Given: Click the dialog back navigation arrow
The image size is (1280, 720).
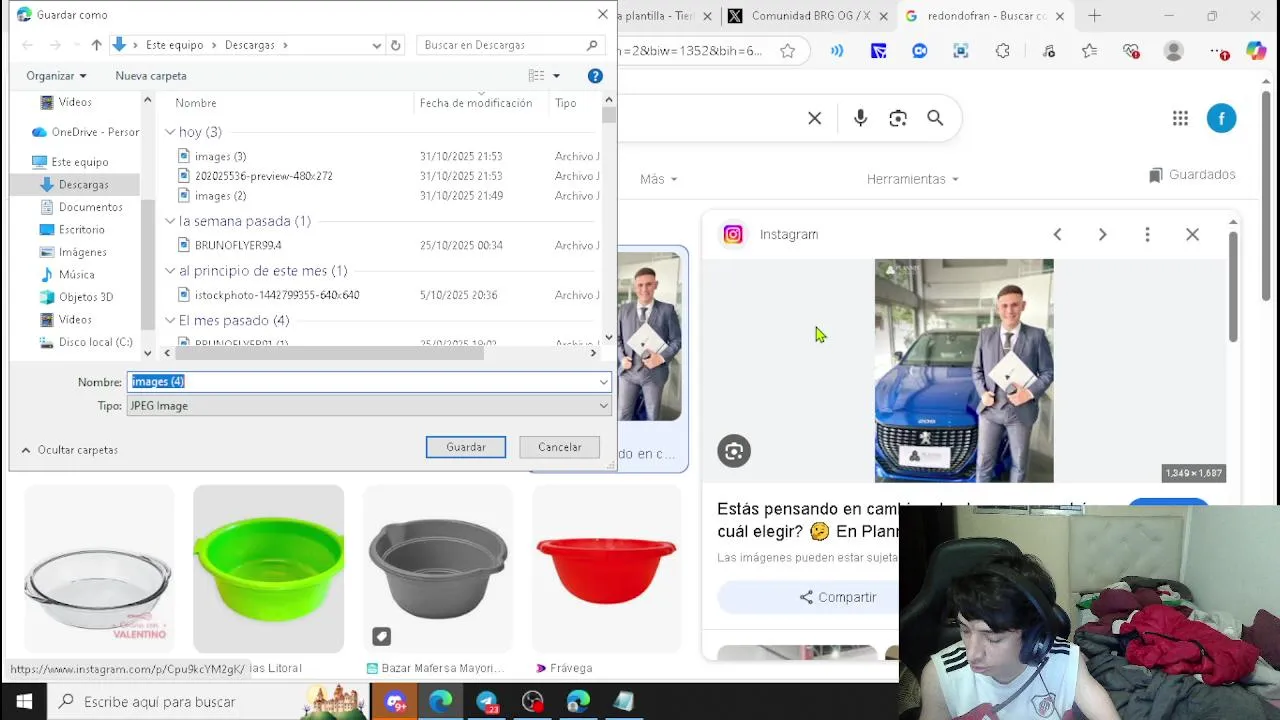Looking at the screenshot, I should pyautogui.click(x=28, y=45).
